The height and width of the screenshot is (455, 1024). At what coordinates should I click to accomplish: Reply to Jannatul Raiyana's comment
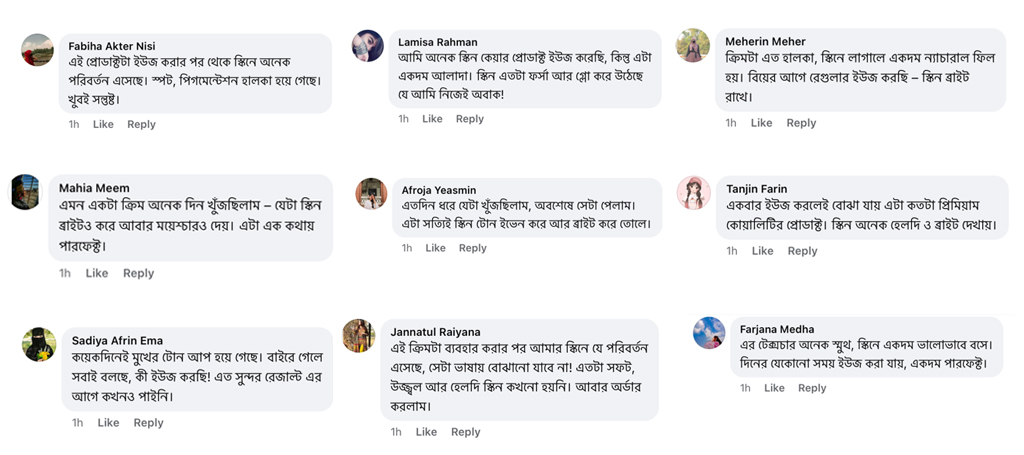tap(465, 432)
